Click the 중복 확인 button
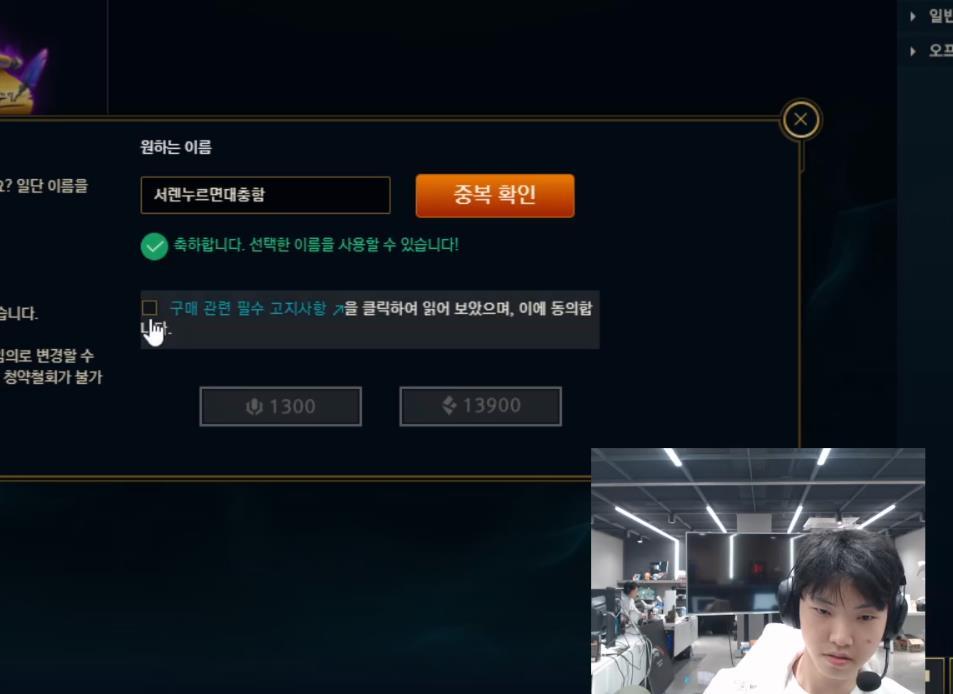This screenshot has height=694, width=953. tap(495, 195)
